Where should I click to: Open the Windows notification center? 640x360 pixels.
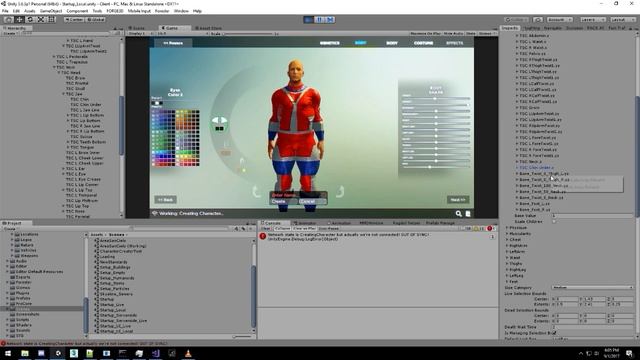[629, 353]
